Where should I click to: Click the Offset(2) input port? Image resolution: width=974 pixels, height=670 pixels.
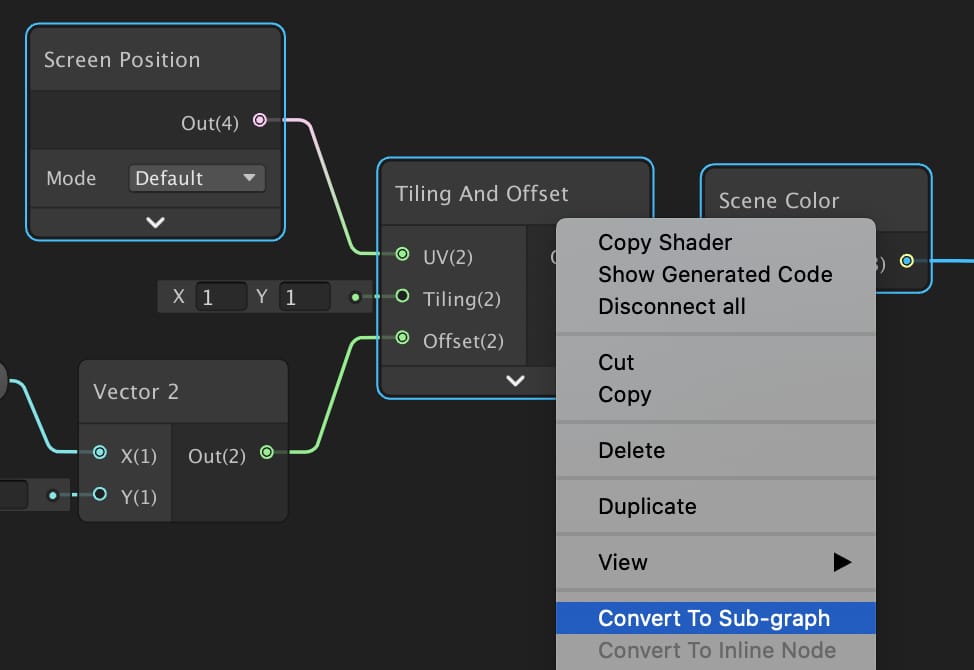(x=402, y=338)
